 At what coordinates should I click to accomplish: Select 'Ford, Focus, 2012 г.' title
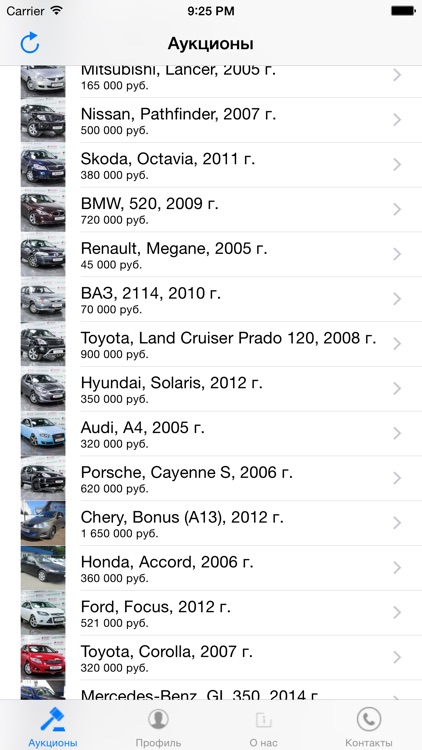click(x=156, y=607)
